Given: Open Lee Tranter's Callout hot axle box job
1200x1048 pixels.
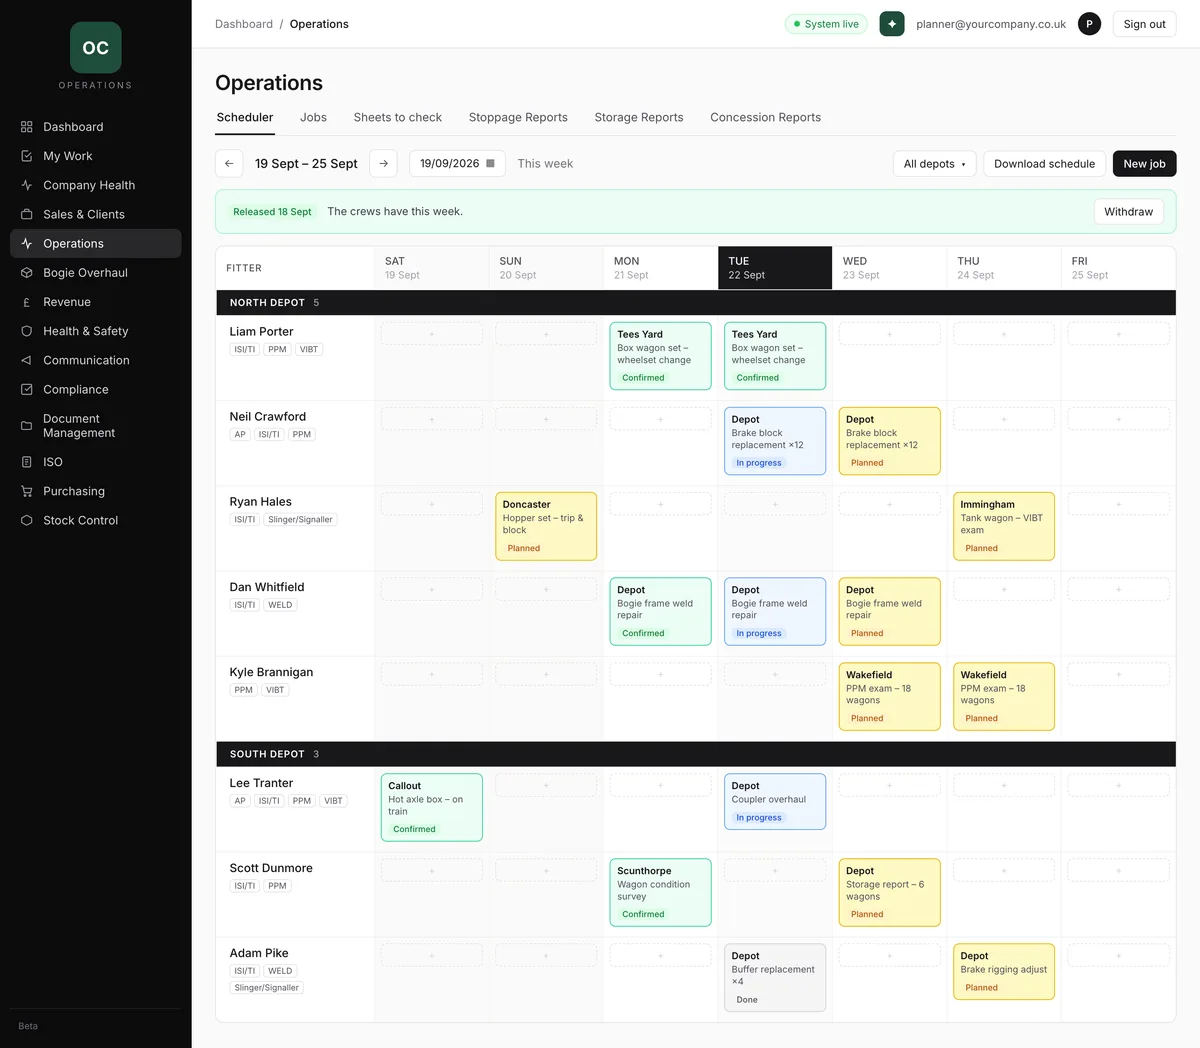Looking at the screenshot, I should tap(431, 807).
